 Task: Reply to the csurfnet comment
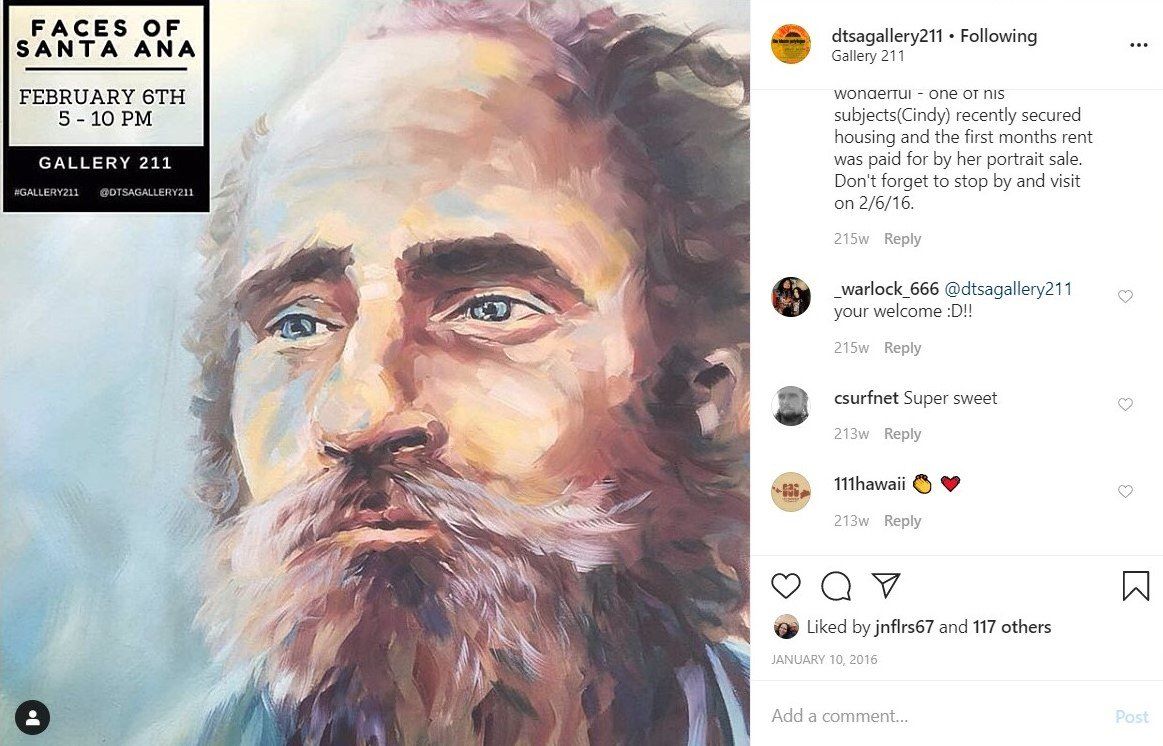point(902,434)
